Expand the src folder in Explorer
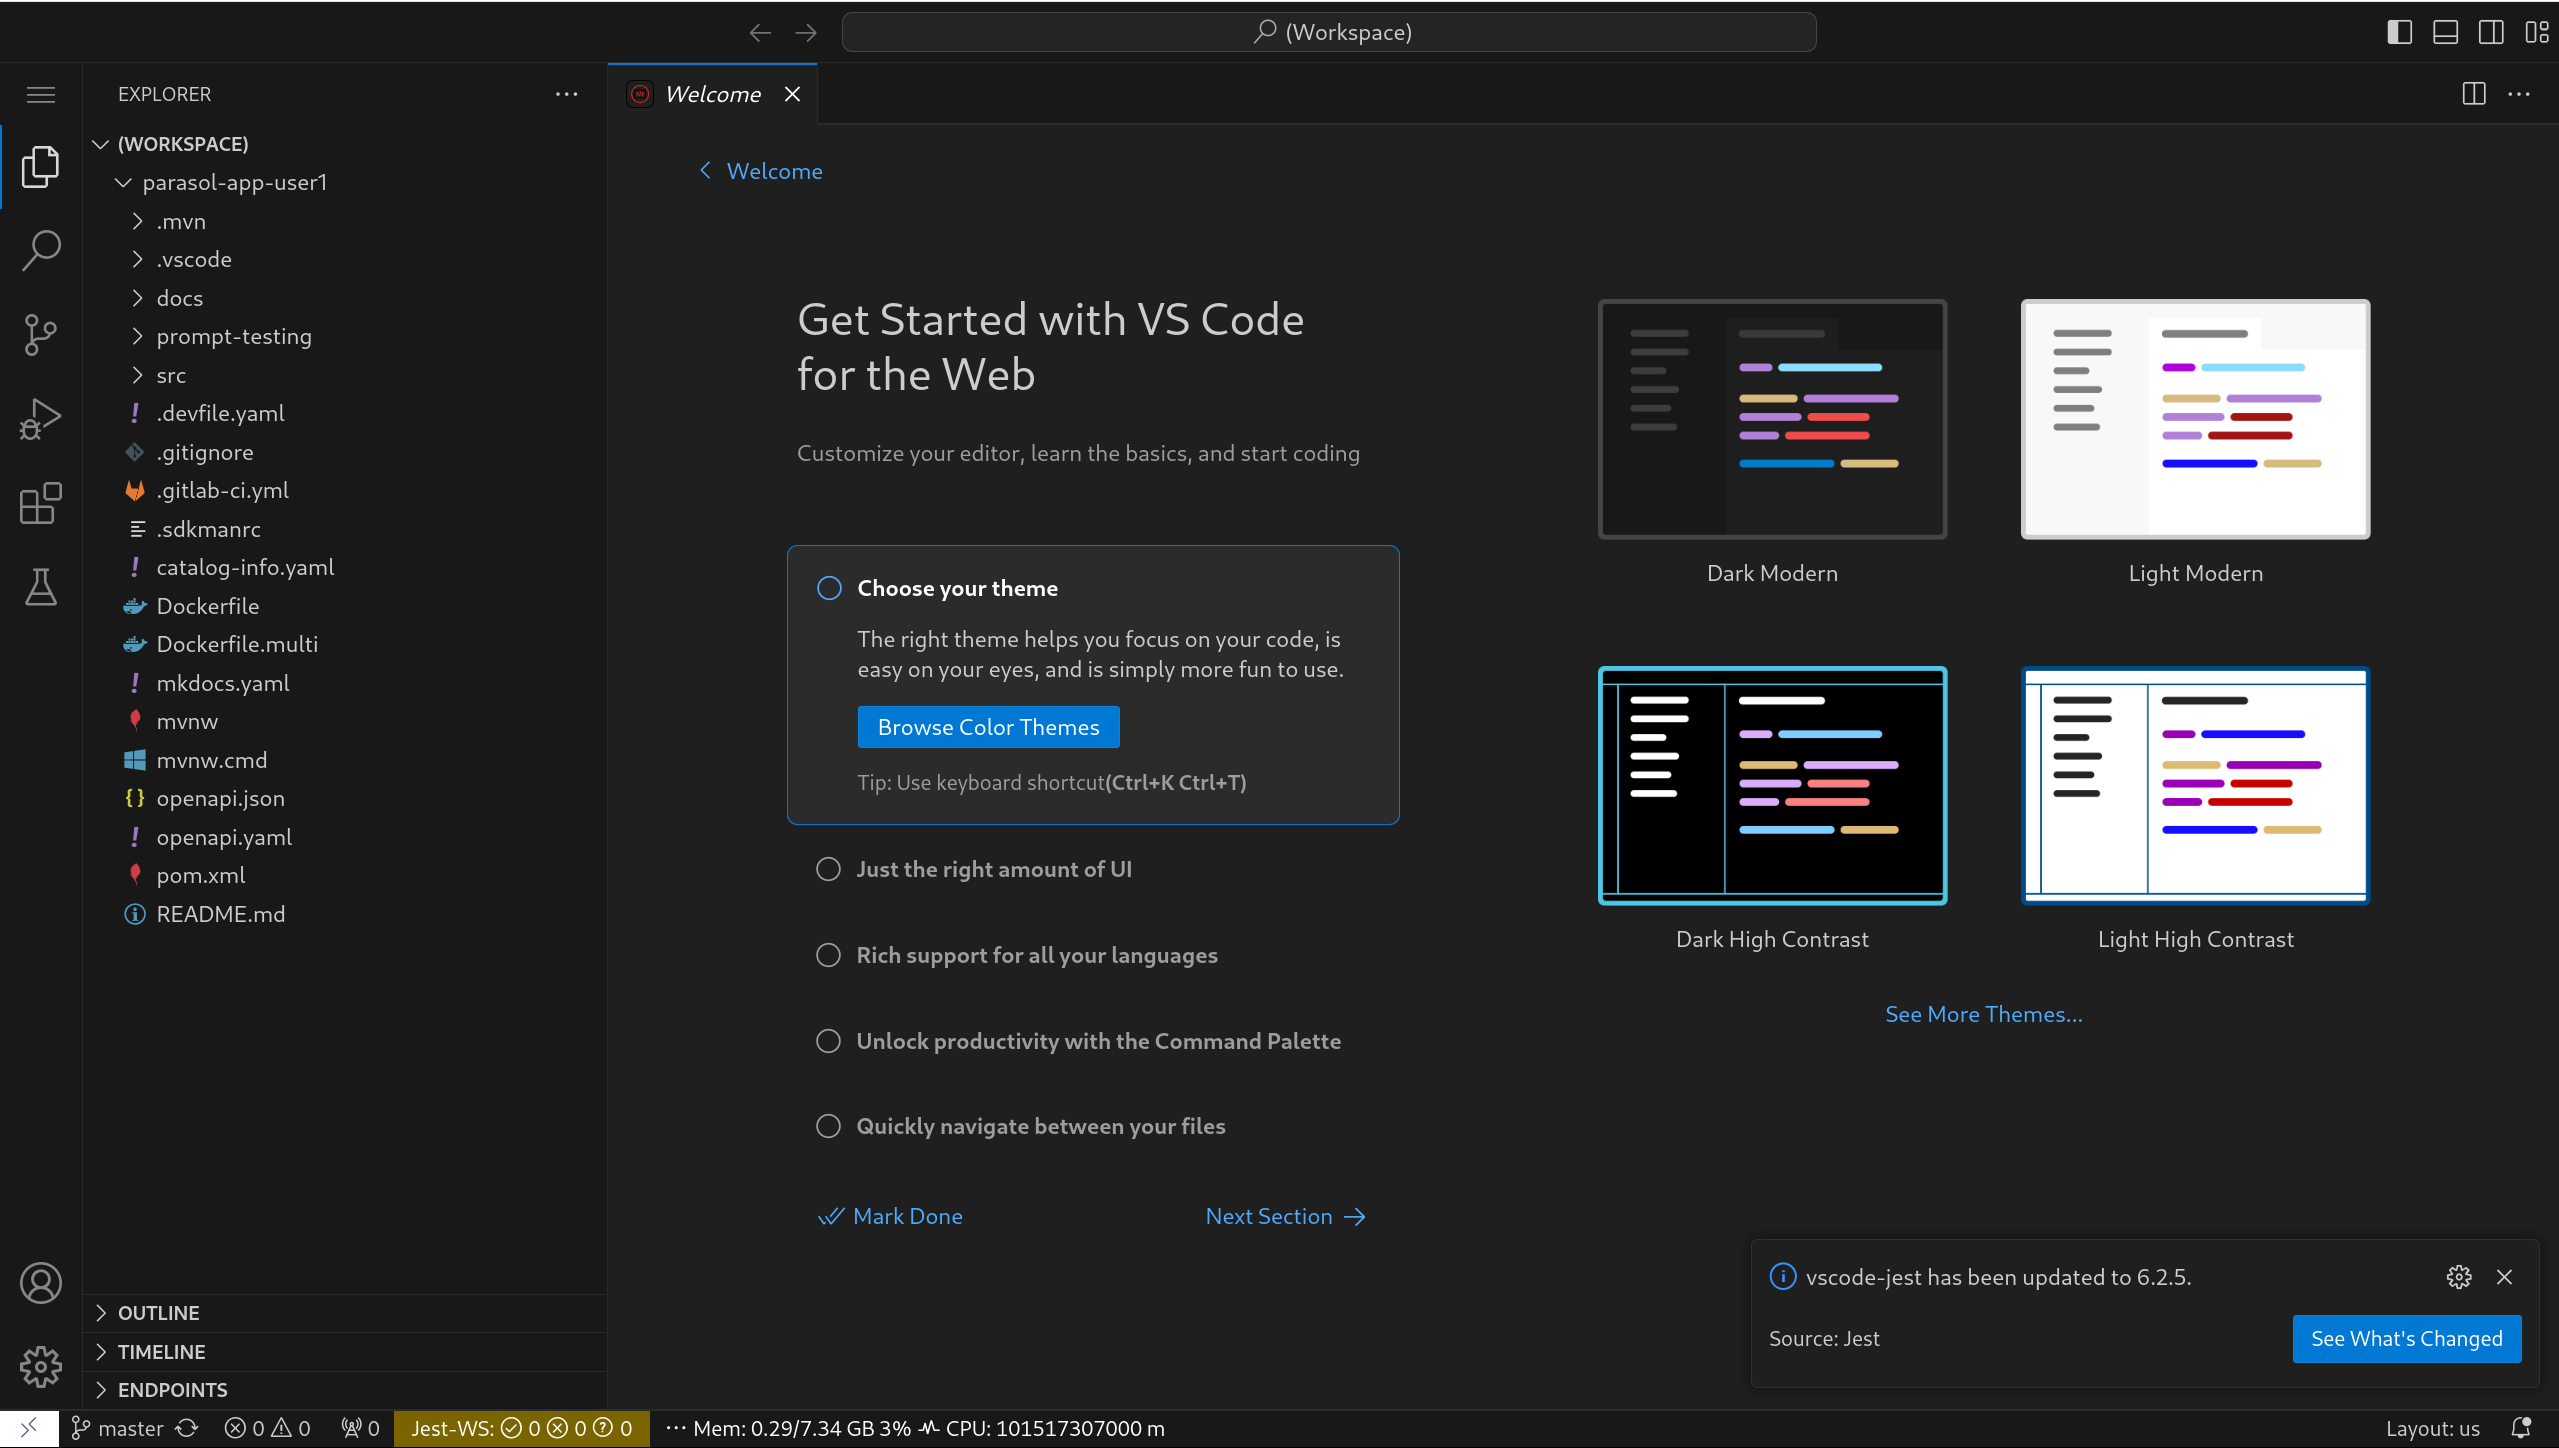The width and height of the screenshot is (2559, 1448). (x=170, y=374)
